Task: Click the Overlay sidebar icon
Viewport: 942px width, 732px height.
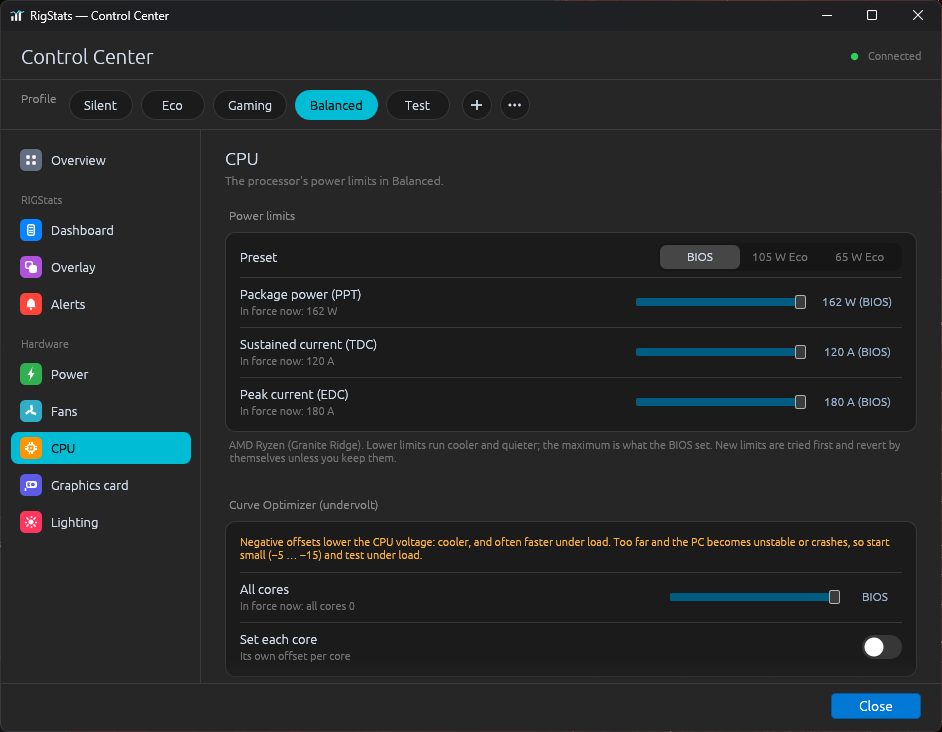Action: (31, 267)
